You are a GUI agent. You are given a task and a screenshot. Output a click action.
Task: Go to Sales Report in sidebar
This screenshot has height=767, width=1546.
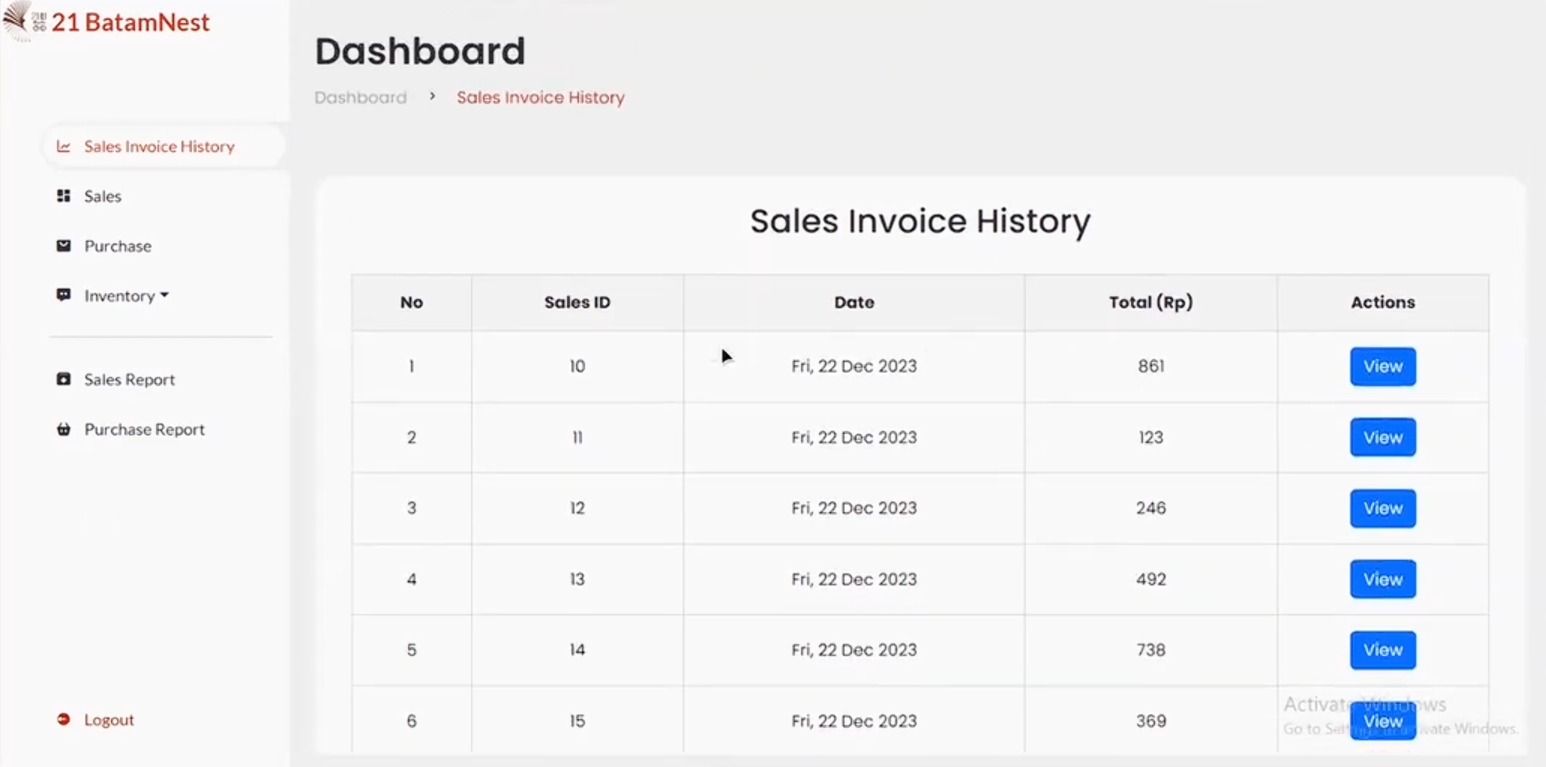(129, 380)
